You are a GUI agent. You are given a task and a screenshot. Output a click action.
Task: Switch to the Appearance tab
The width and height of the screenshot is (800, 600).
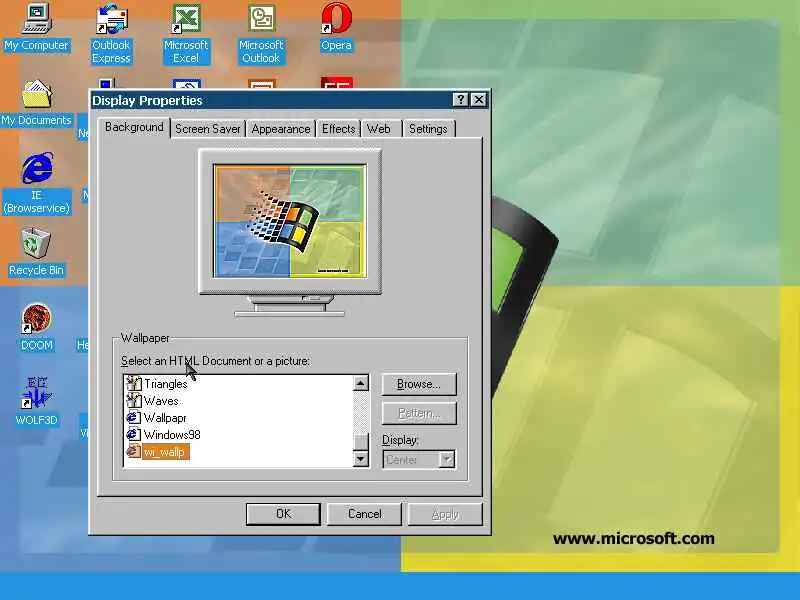pyautogui.click(x=281, y=129)
